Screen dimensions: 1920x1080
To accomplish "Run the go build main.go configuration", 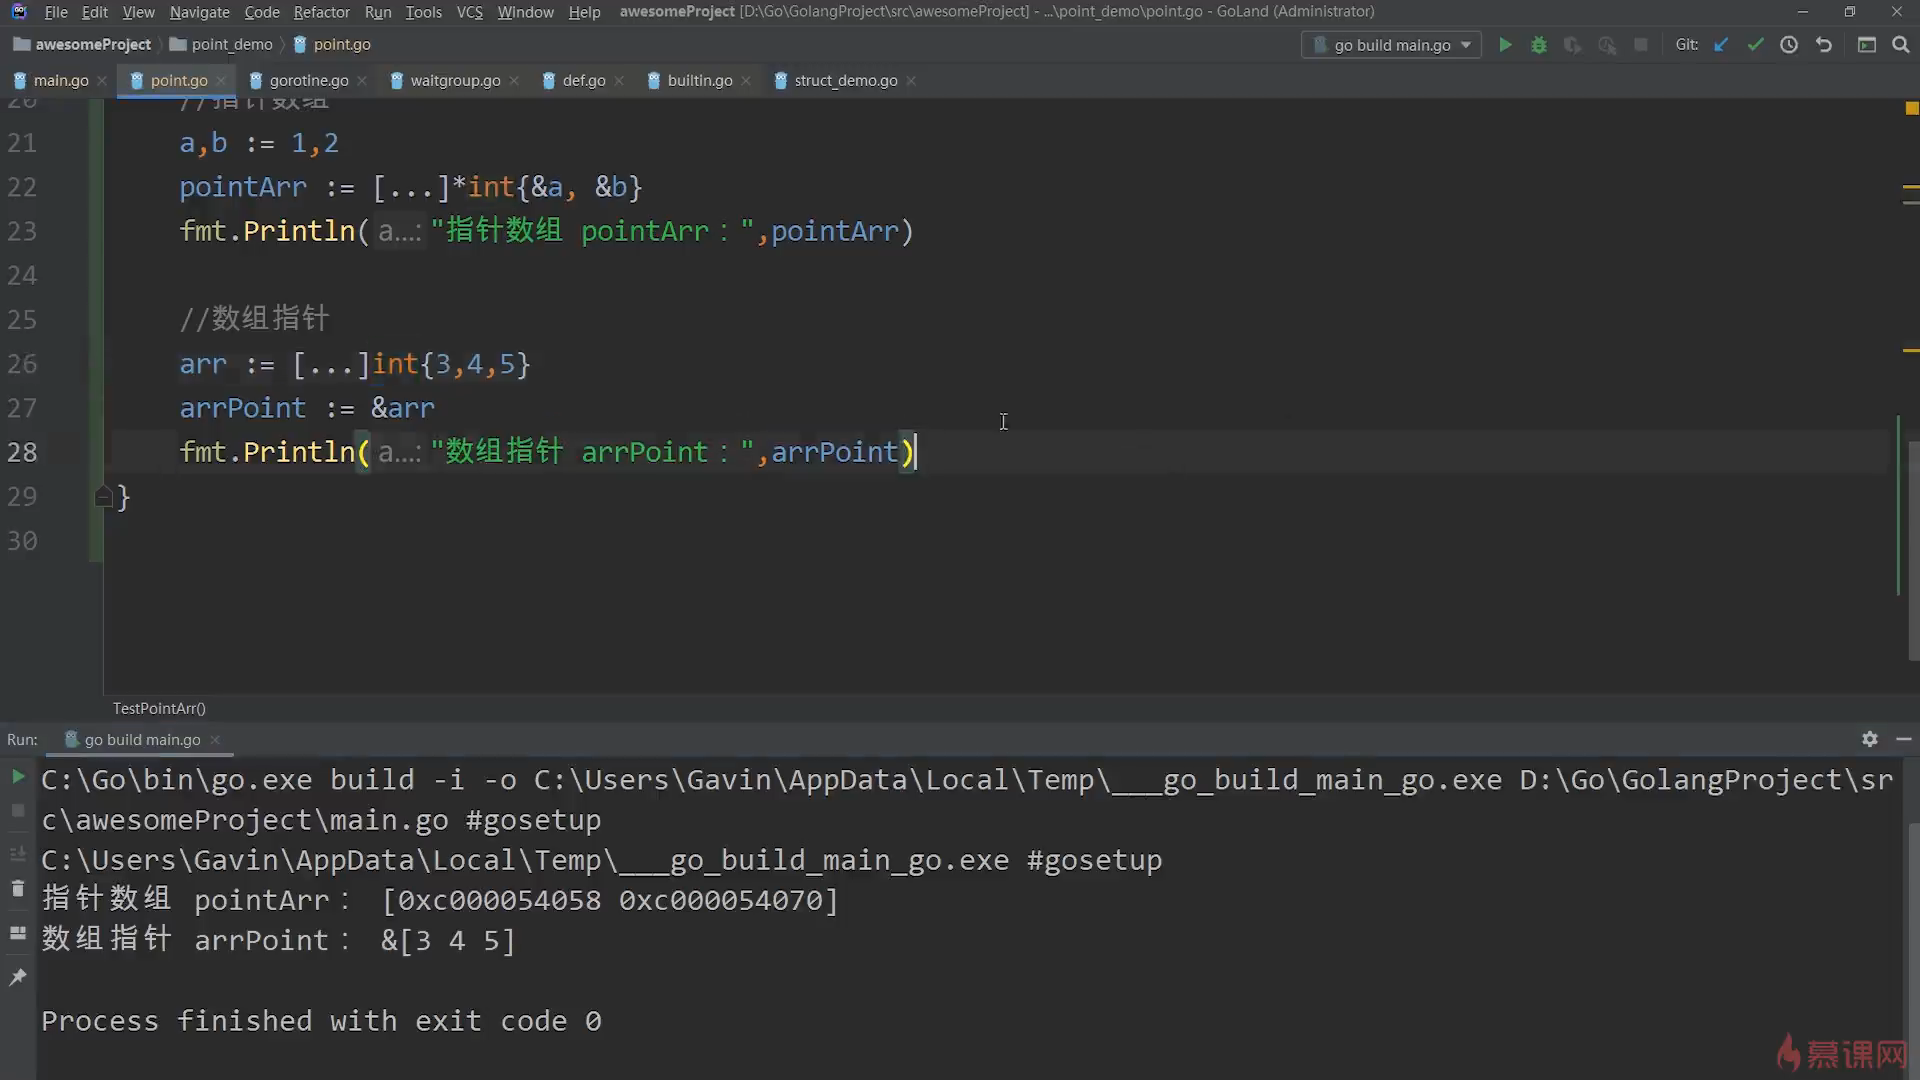I will tap(1505, 45).
